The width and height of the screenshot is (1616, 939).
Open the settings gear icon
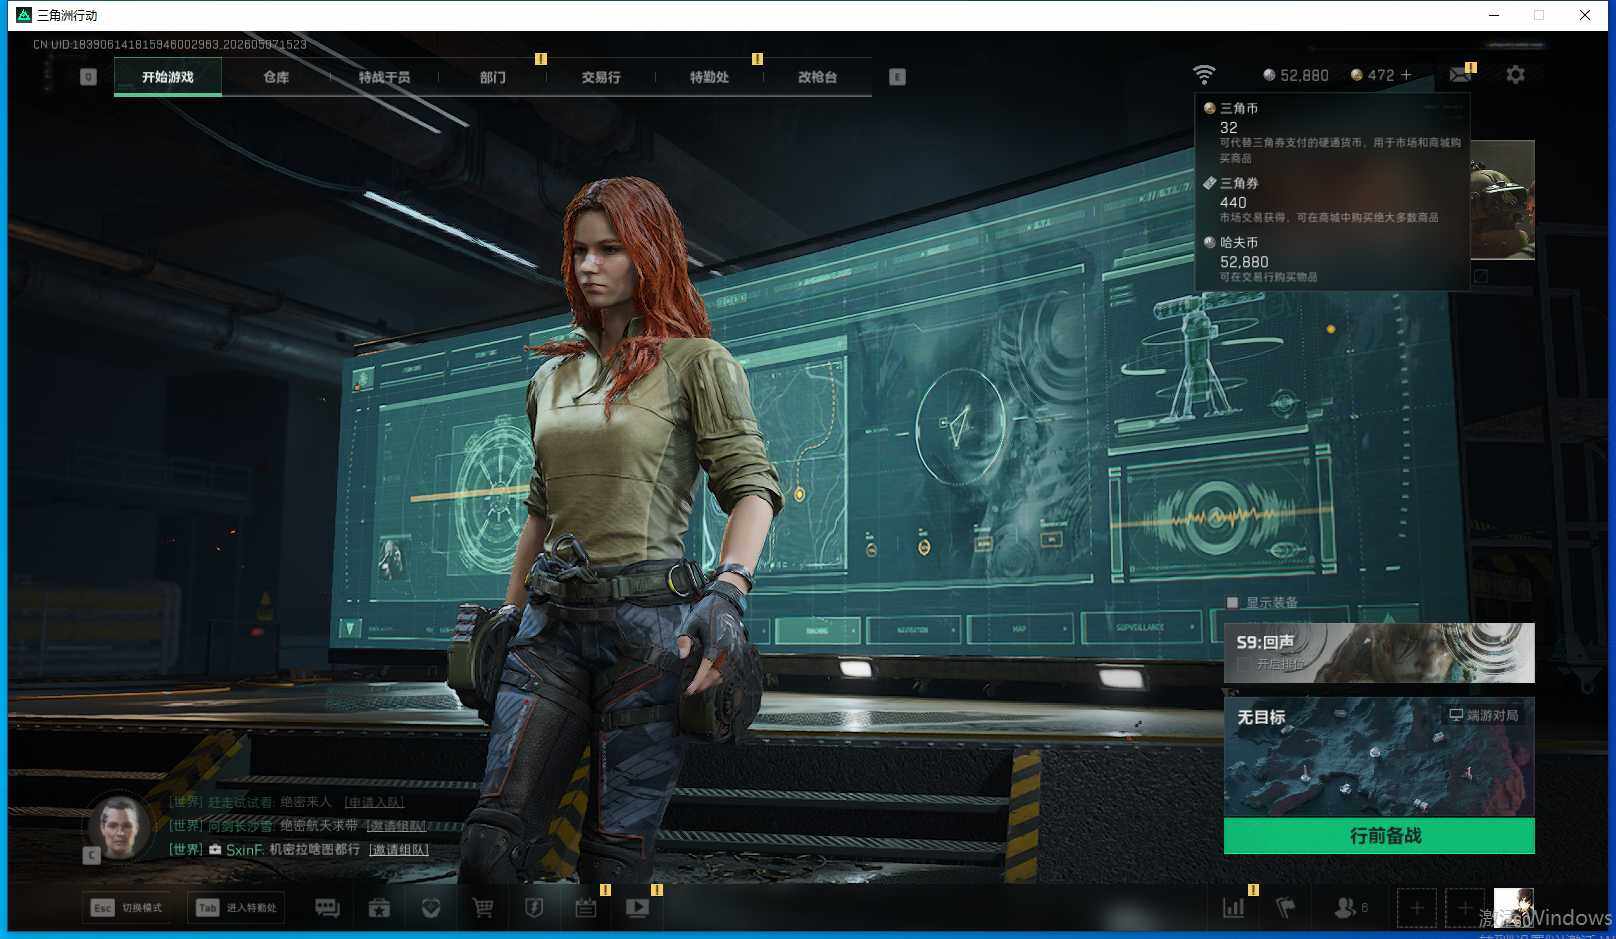click(1515, 75)
